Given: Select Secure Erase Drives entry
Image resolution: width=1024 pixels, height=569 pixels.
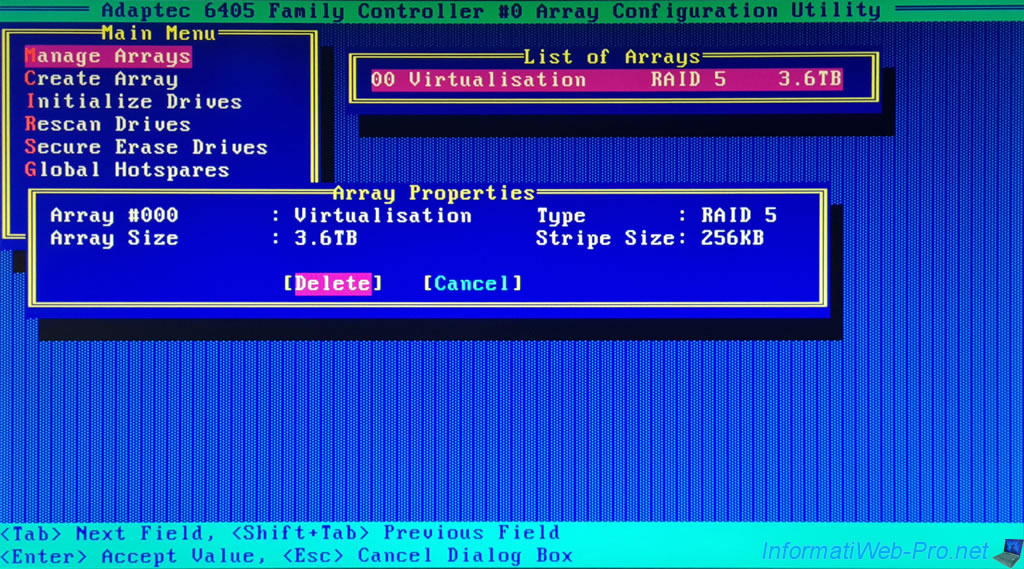Looking at the screenshot, I should tap(146, 148).
